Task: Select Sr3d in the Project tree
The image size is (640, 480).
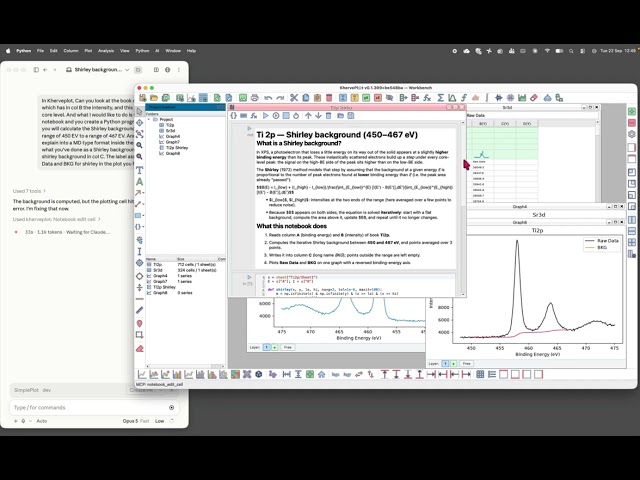Action: pyautogui.click(x=171, y=131)
